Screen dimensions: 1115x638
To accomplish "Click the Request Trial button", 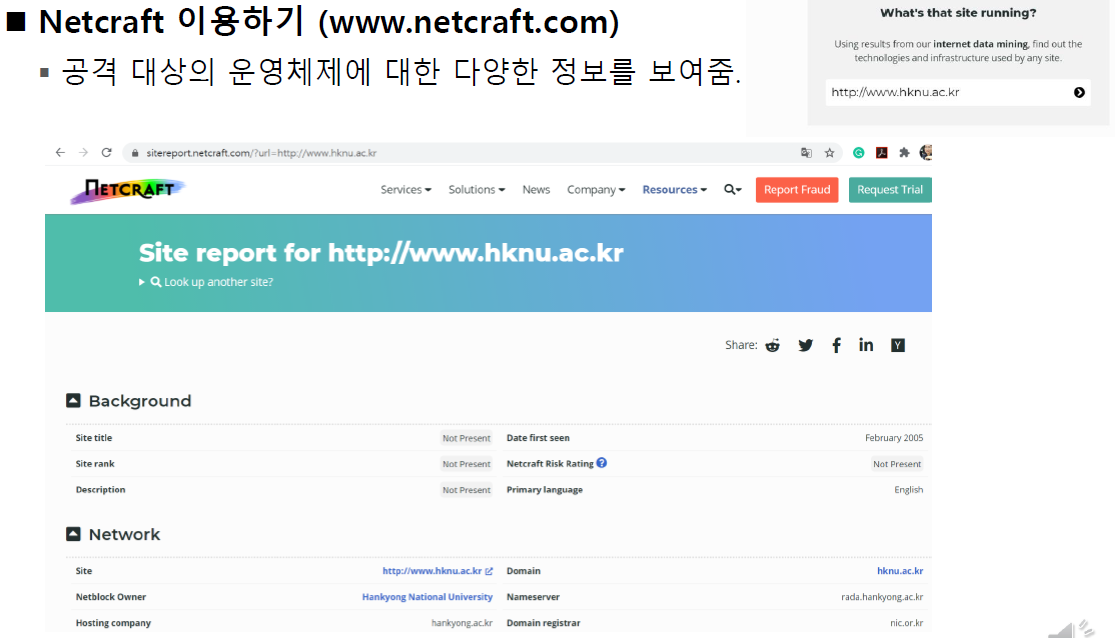I will [x=890, y=190].
